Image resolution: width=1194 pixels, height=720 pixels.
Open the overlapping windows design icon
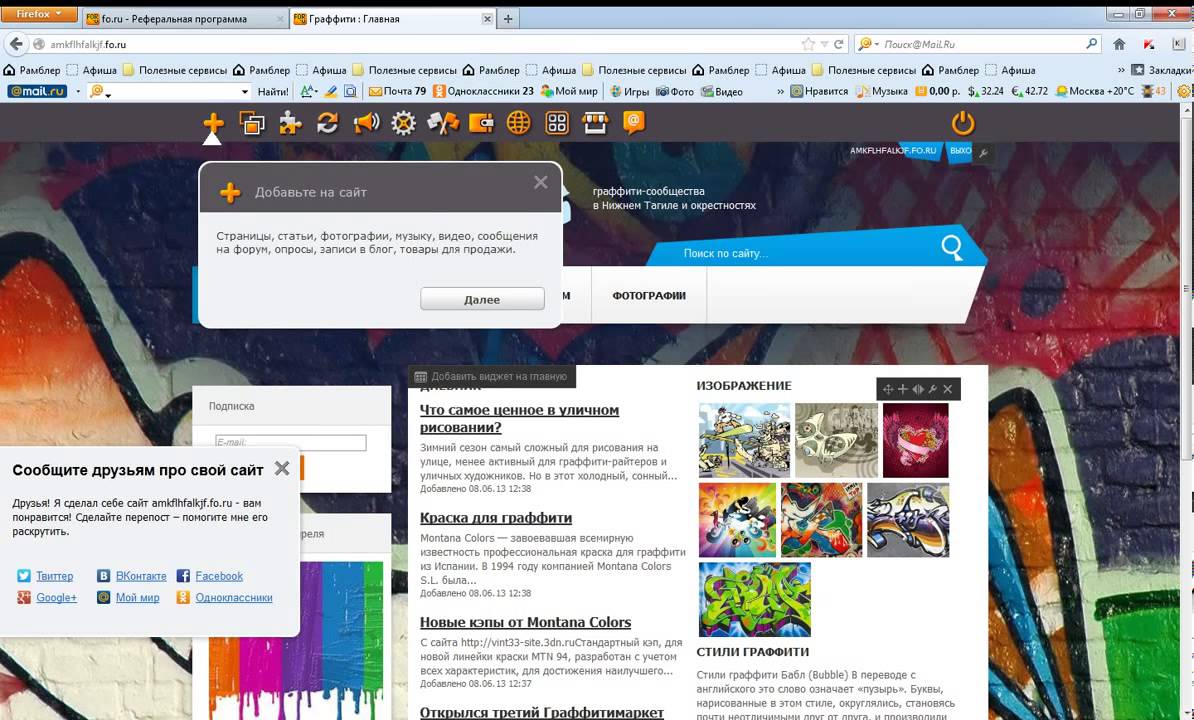point(252,123)
